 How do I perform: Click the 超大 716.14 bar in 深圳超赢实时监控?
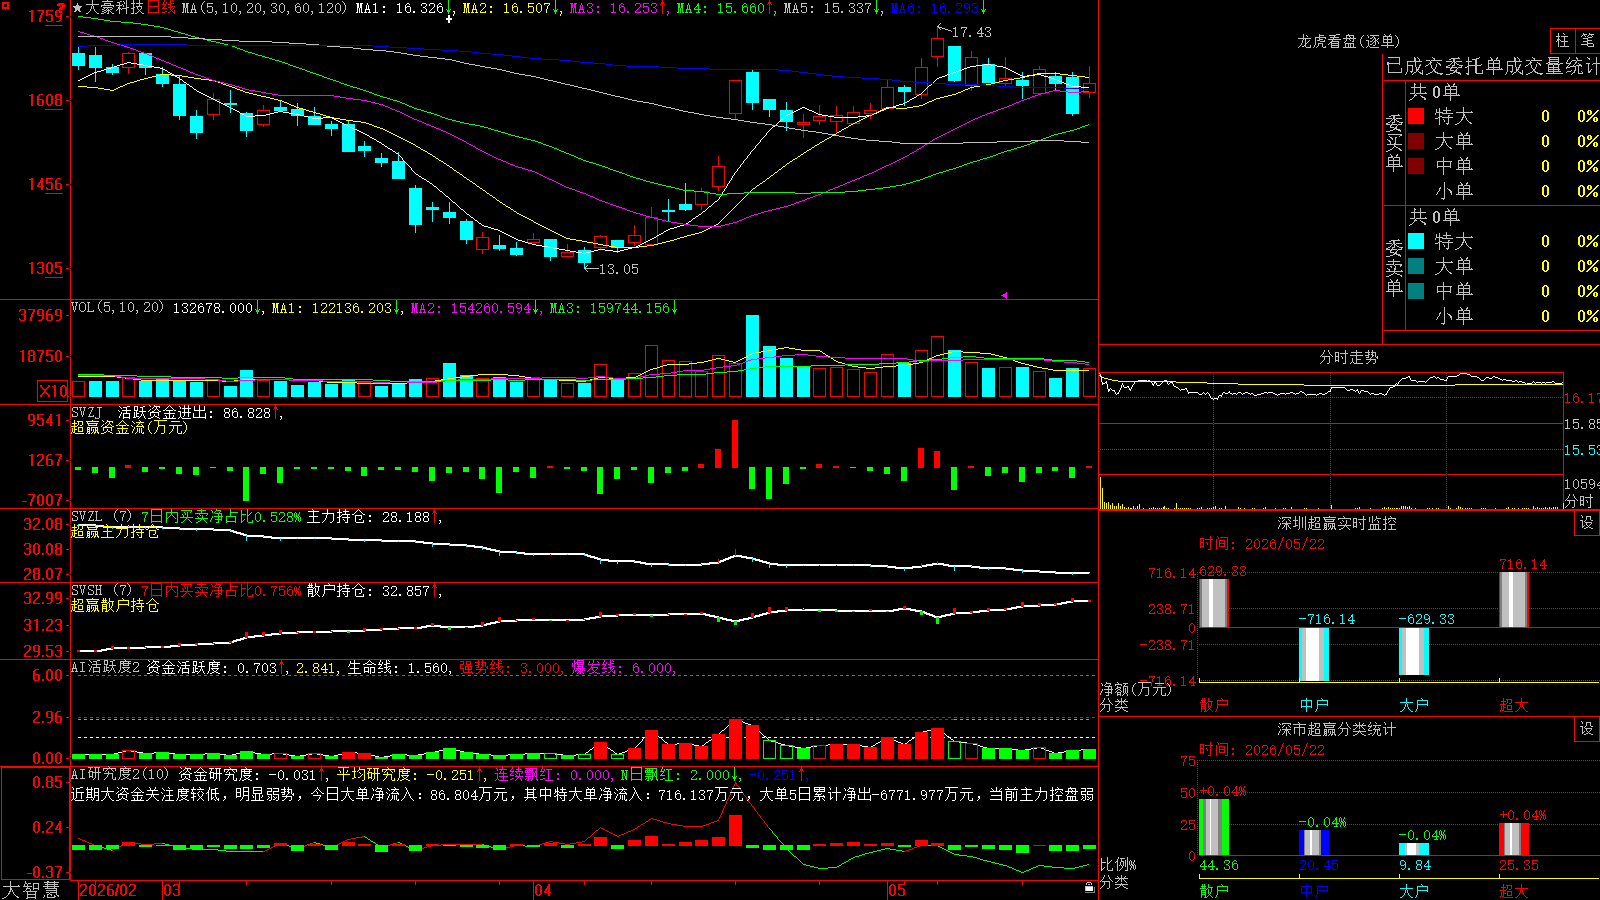pos(1514,600)
